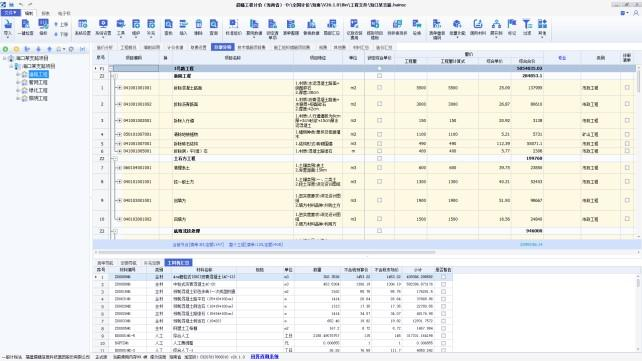Click the 材料名称 header in bottom table
The height and width of the screenshot is (361, 642).
pos(205,270)
